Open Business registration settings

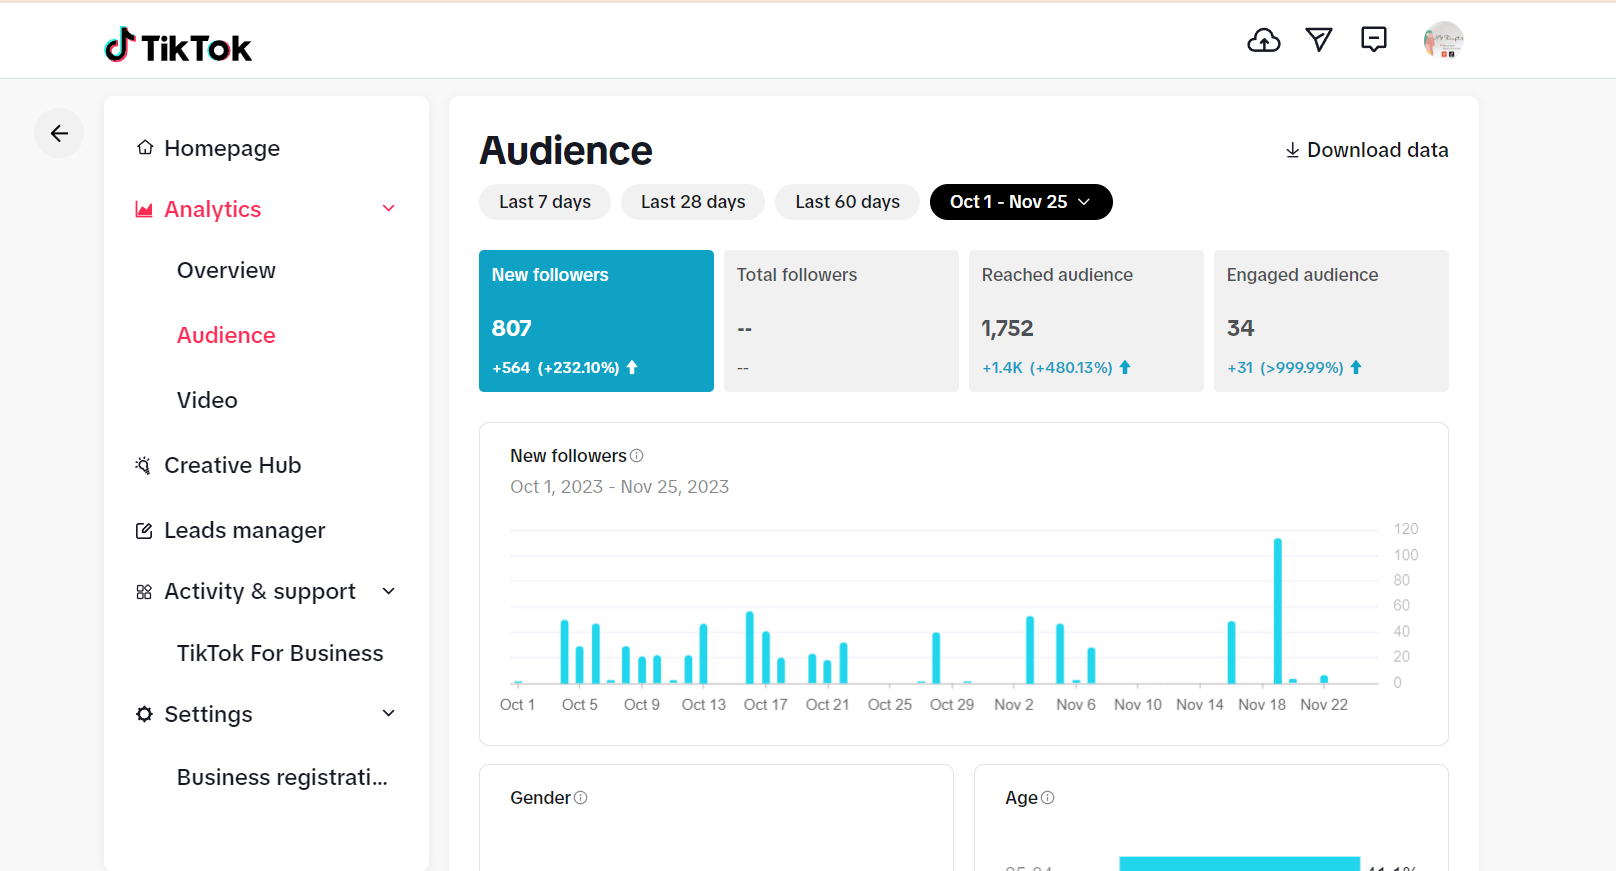(282, 778)
